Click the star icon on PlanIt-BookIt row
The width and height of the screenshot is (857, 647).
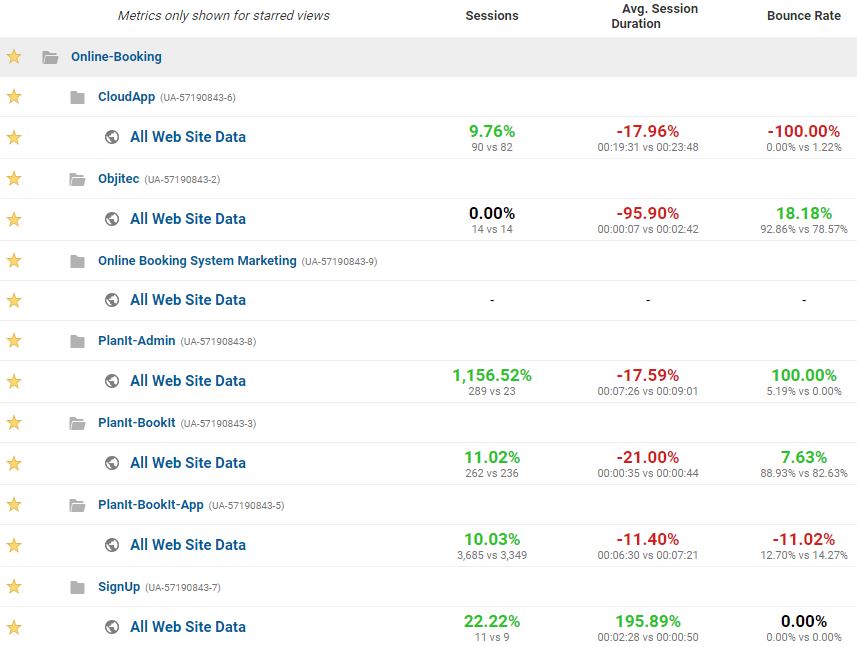[x=14, y=422]
